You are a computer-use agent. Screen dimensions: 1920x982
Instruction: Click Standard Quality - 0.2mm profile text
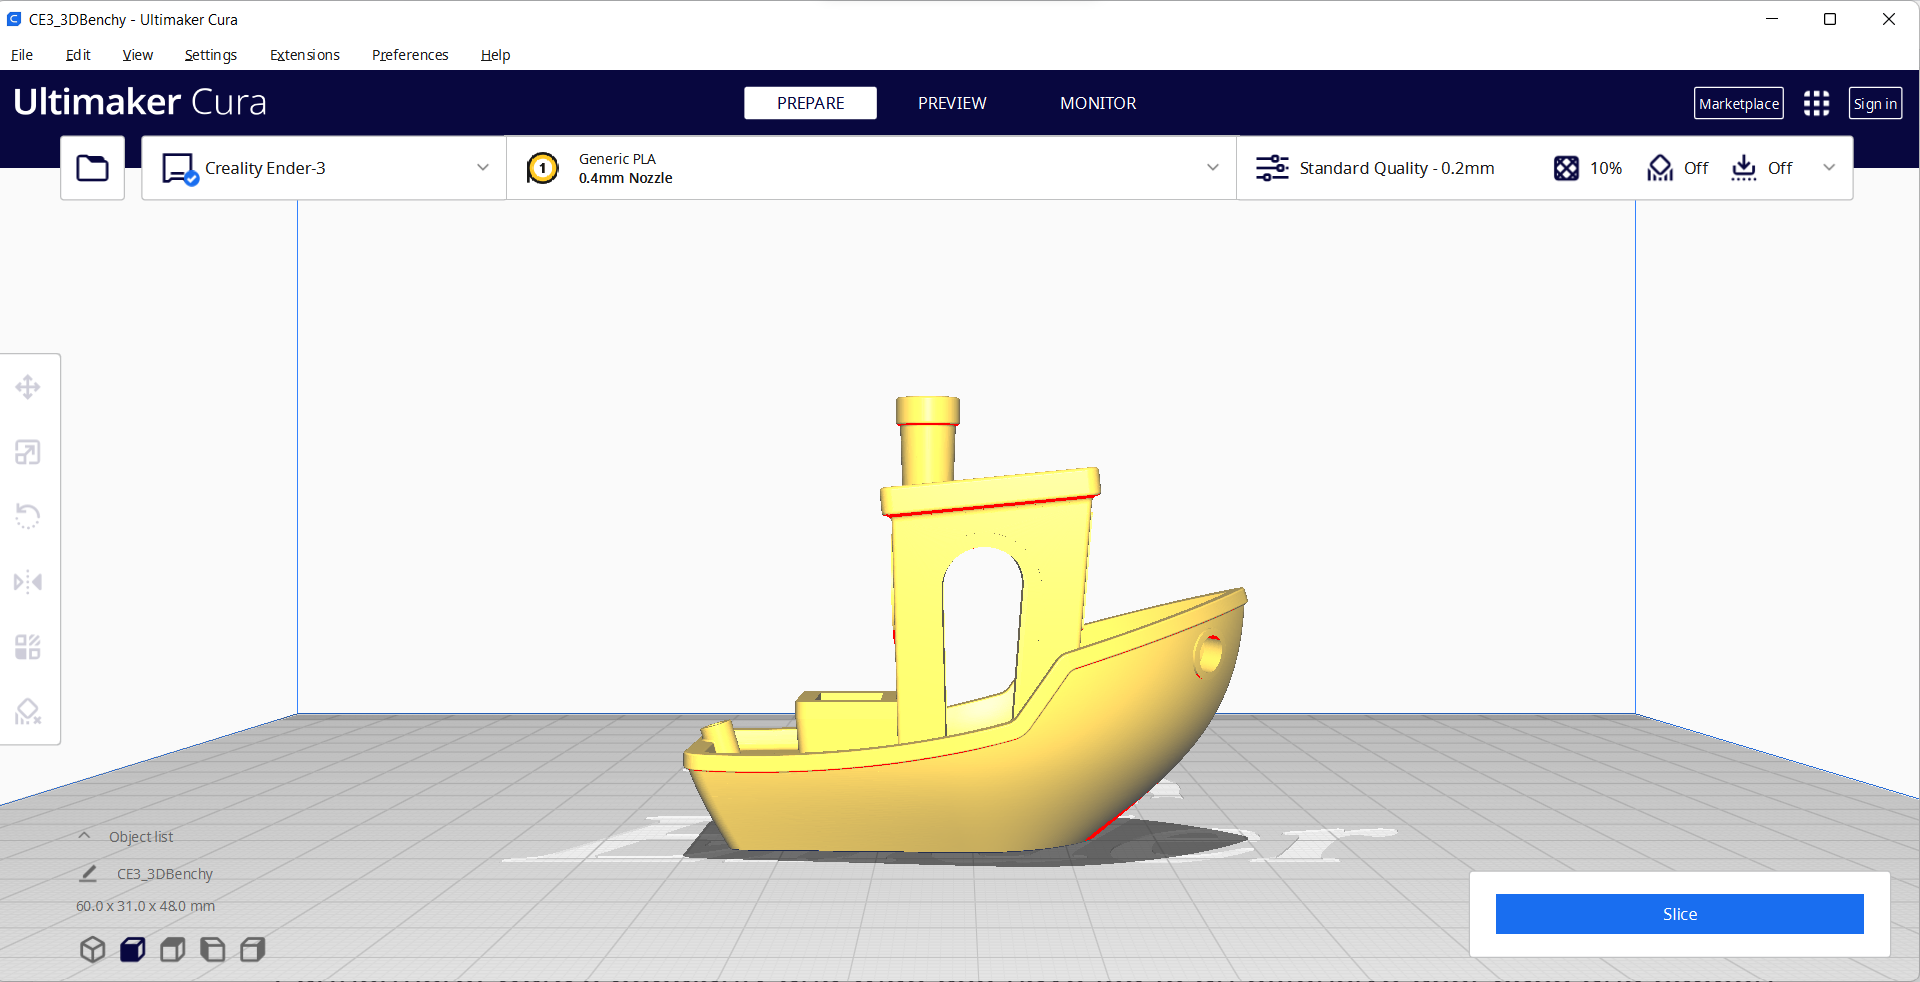click(1397, 168)
